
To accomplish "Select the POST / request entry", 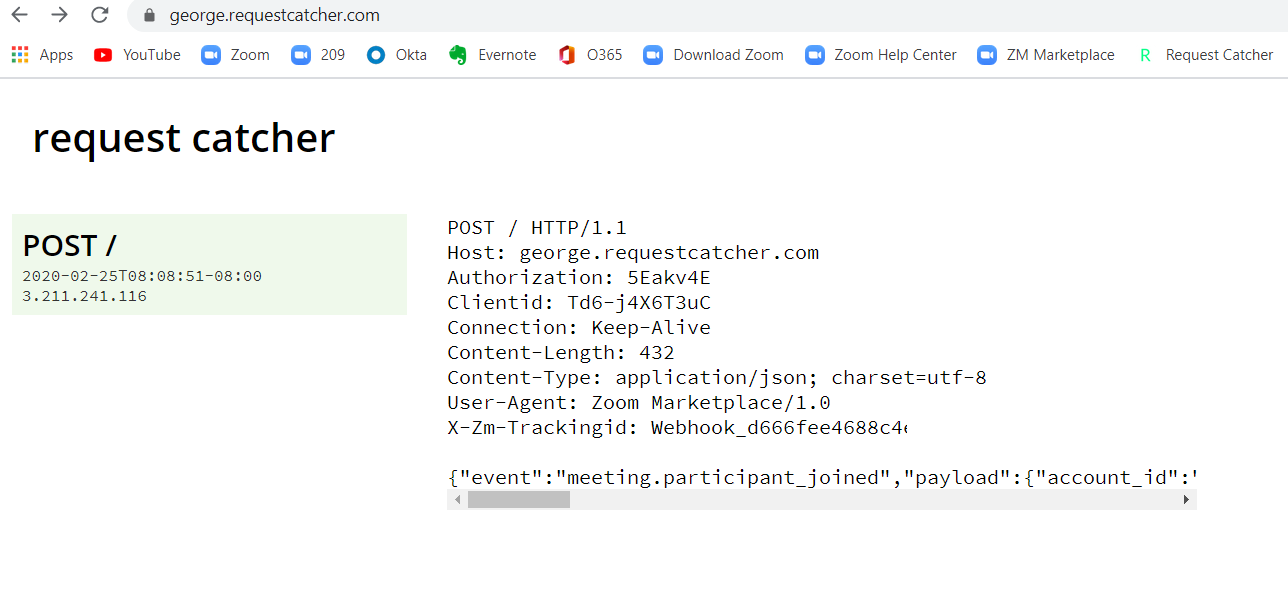I will pyautogui.click(x=209, y=264).
